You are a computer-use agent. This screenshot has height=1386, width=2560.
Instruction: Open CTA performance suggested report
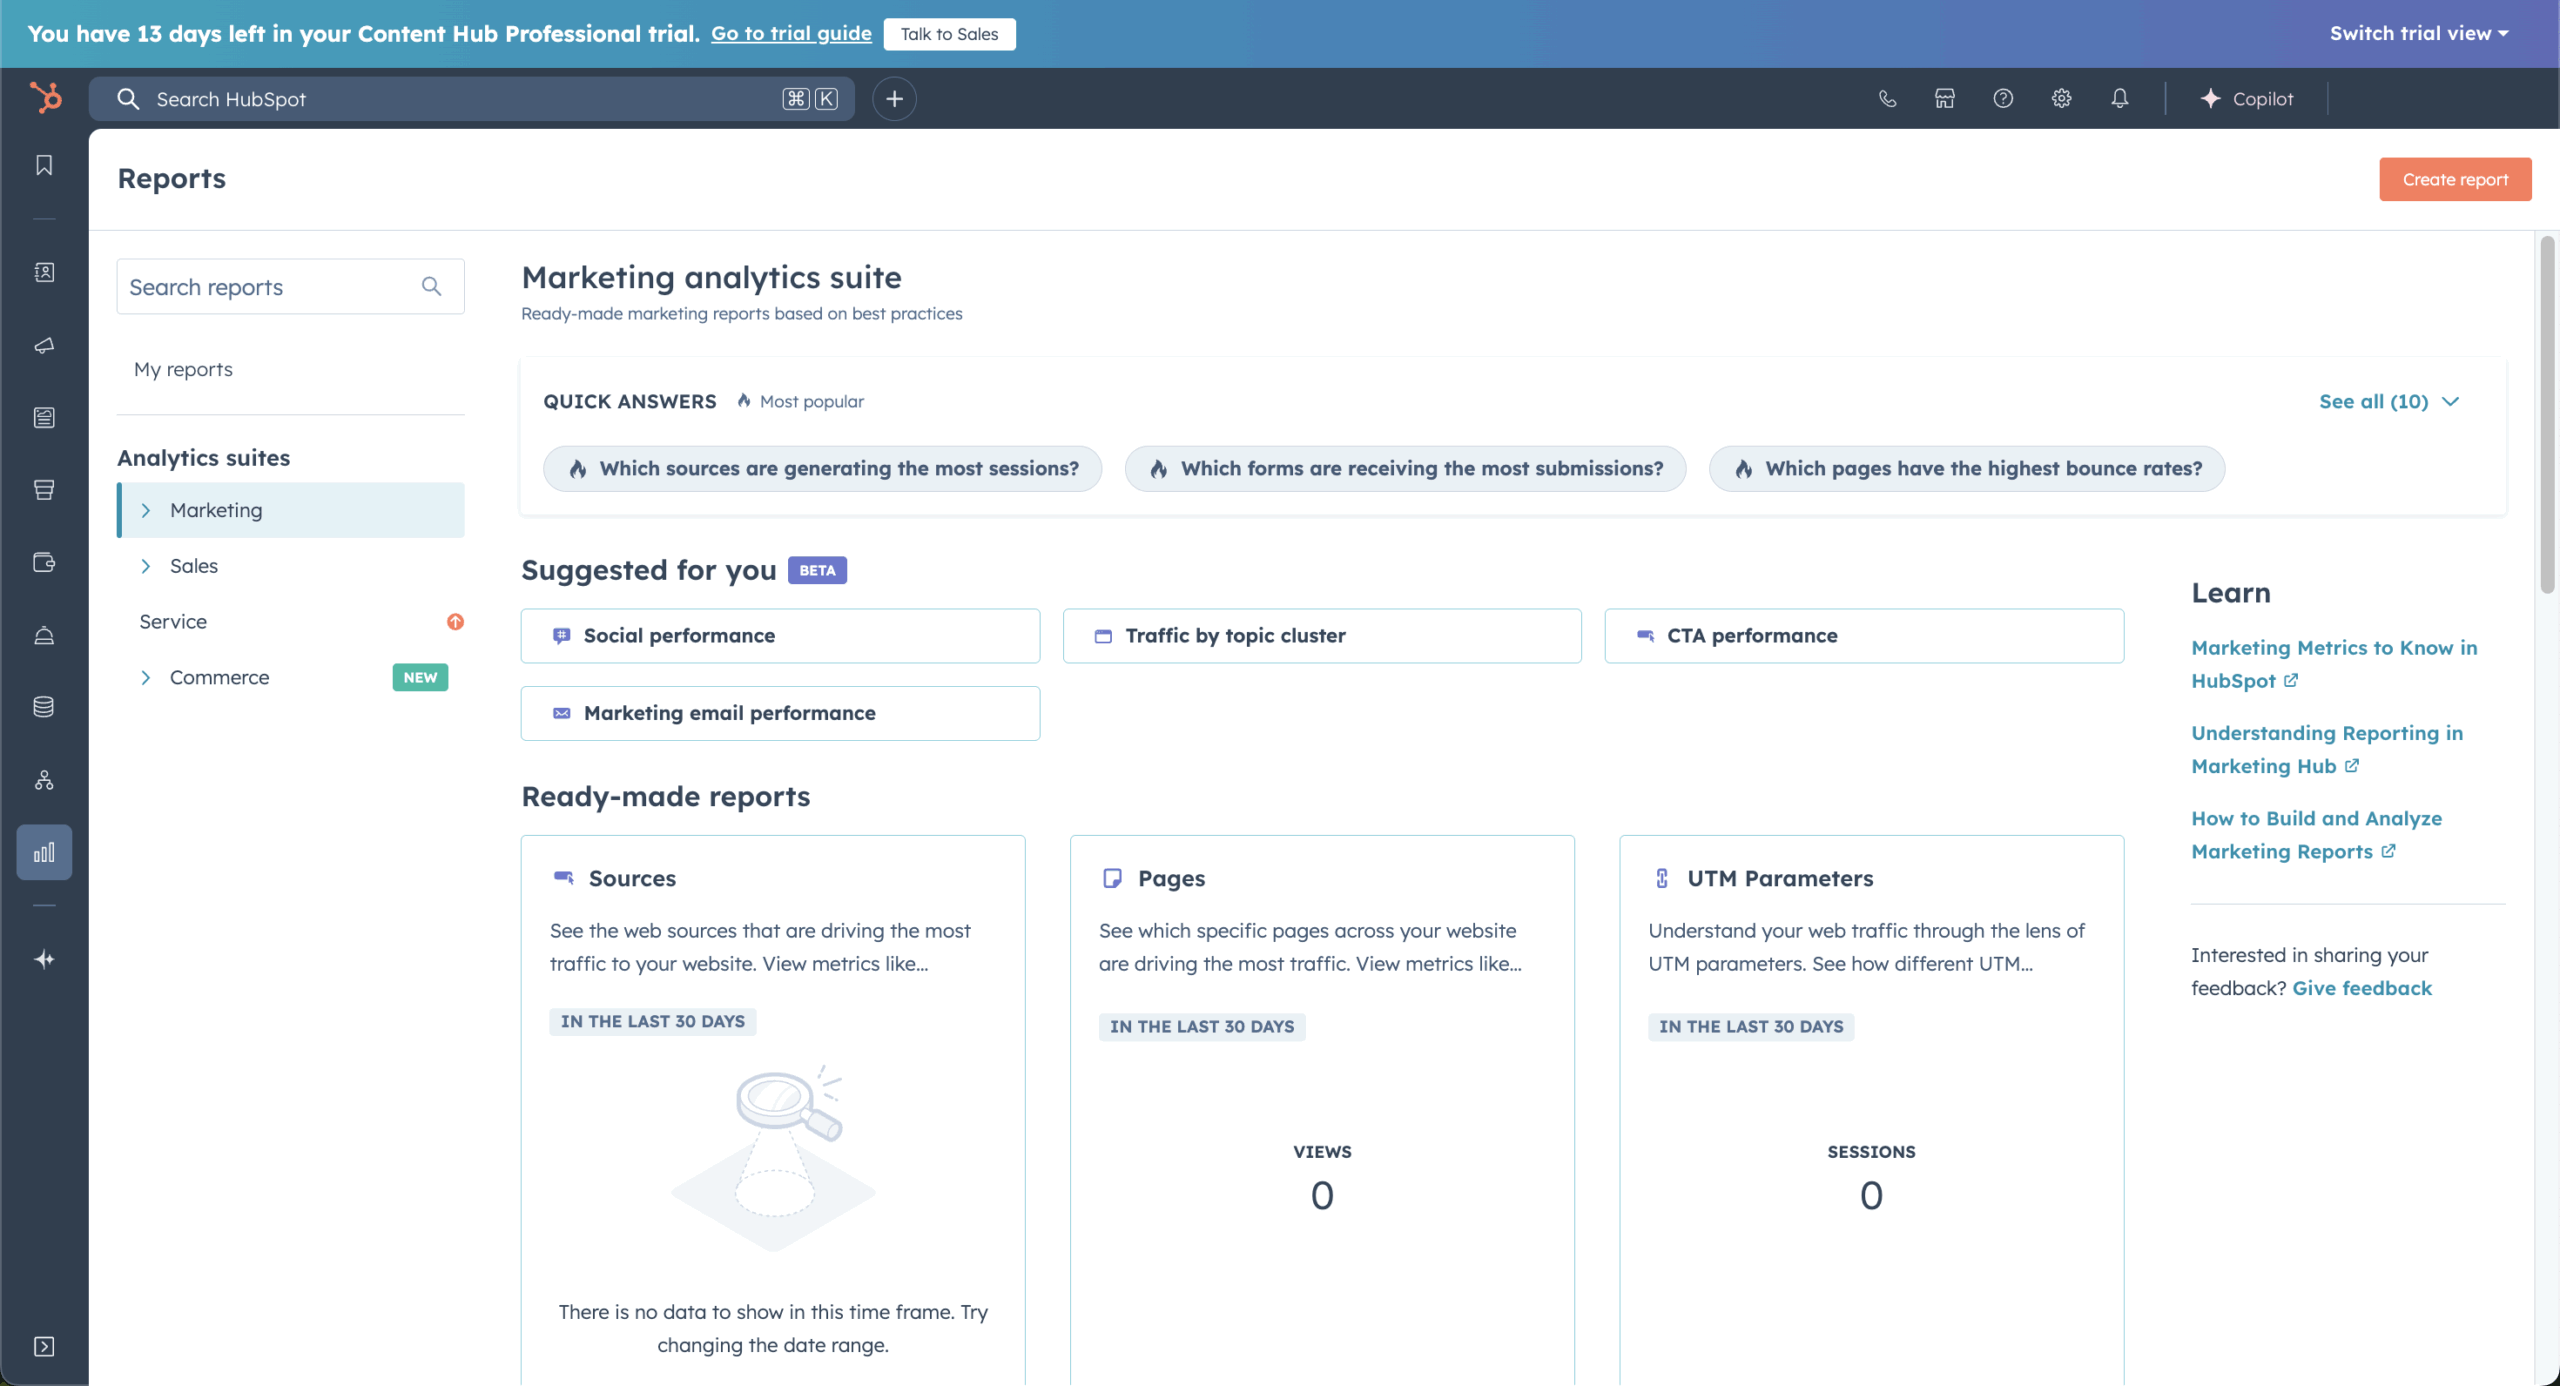[1864, 635]
